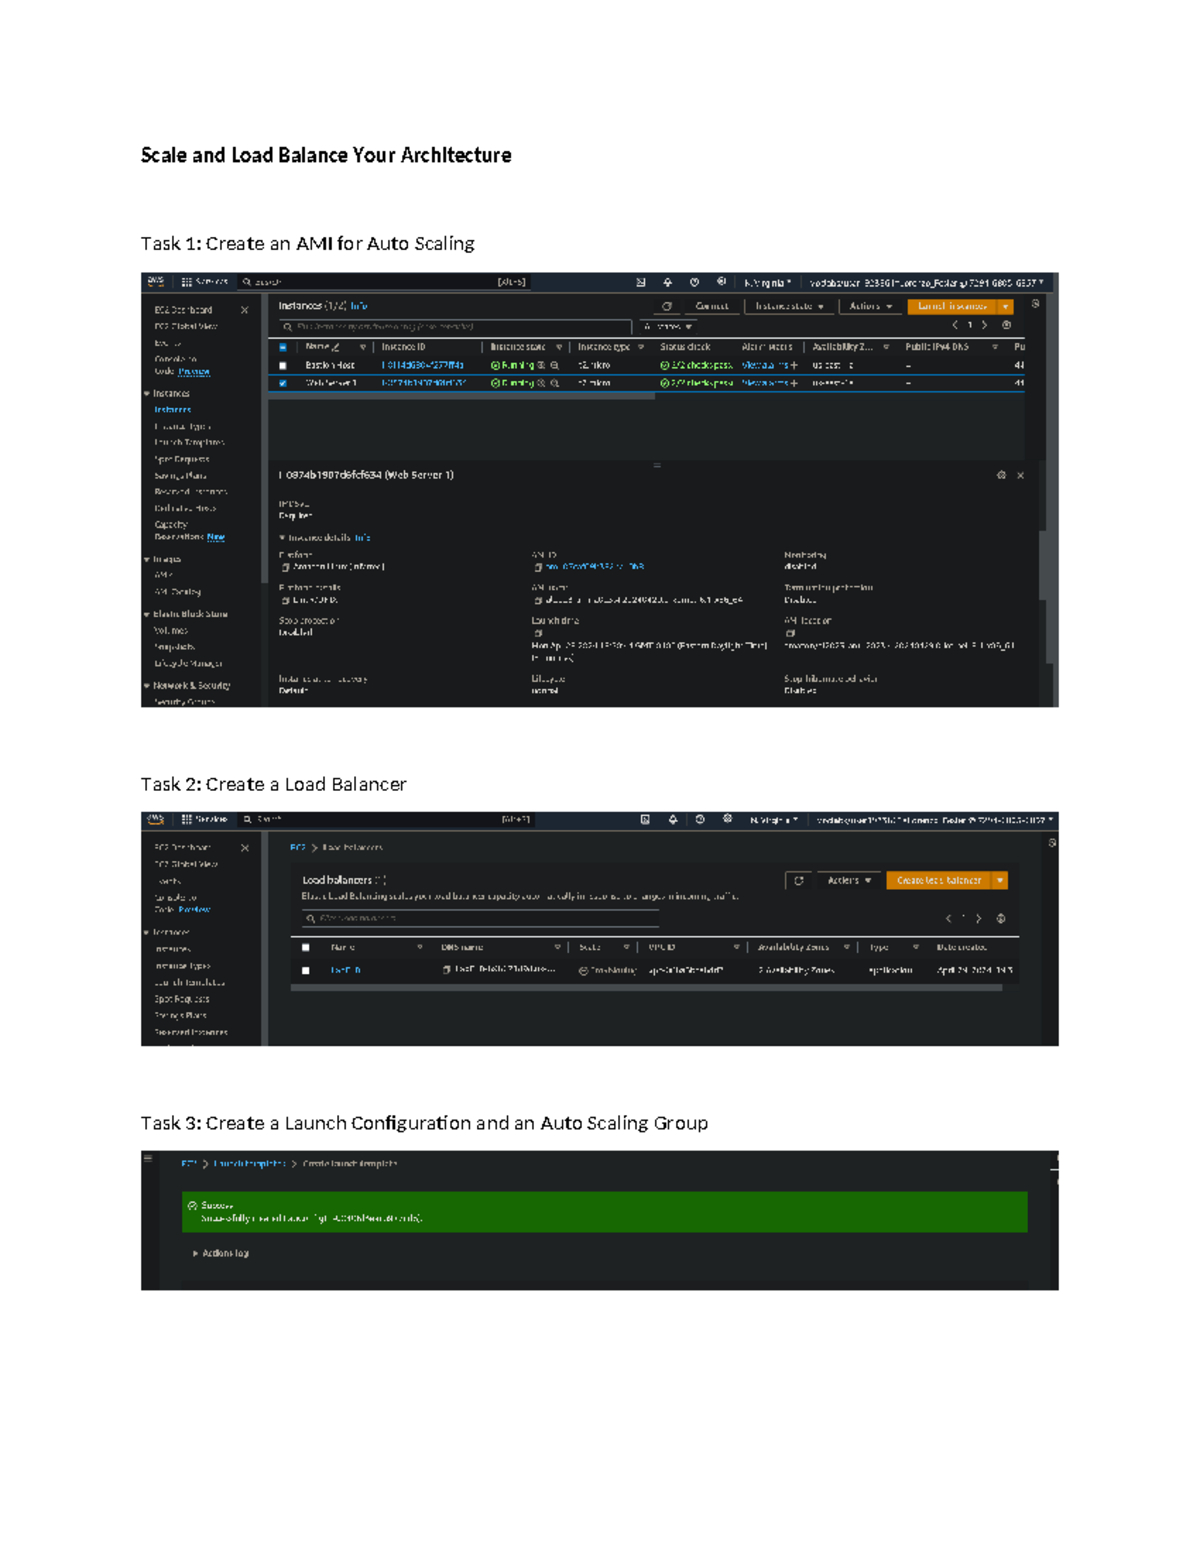Open the instance panel preferences gear
The width and height of the screenshot is (1200, 1553).
point(1004,474)
